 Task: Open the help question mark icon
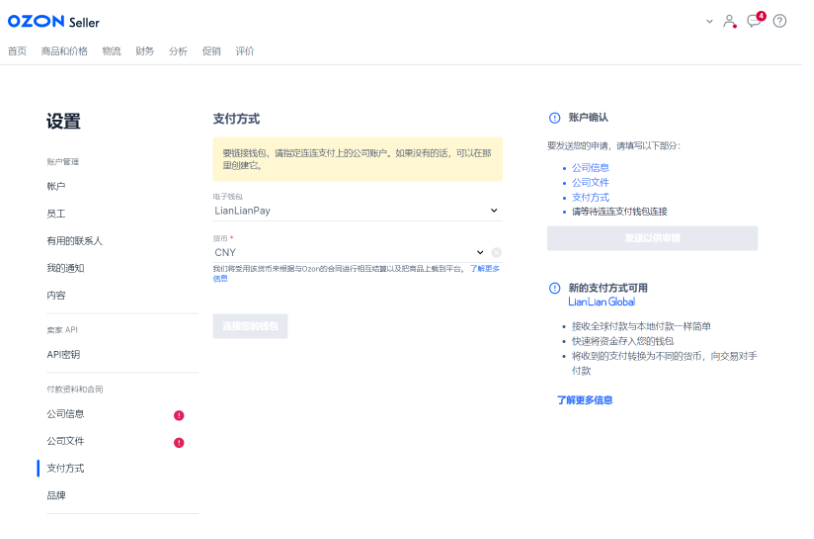[779, 21]
